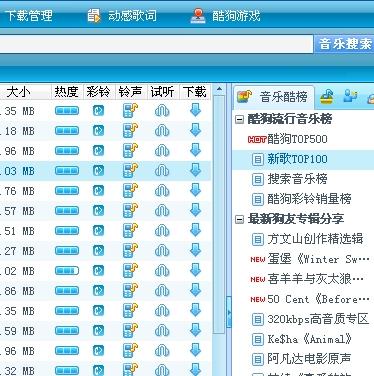Set ringtone for the 59 MB row song
Viewport: 374px width, 376px height.
[x=130, y=331]
